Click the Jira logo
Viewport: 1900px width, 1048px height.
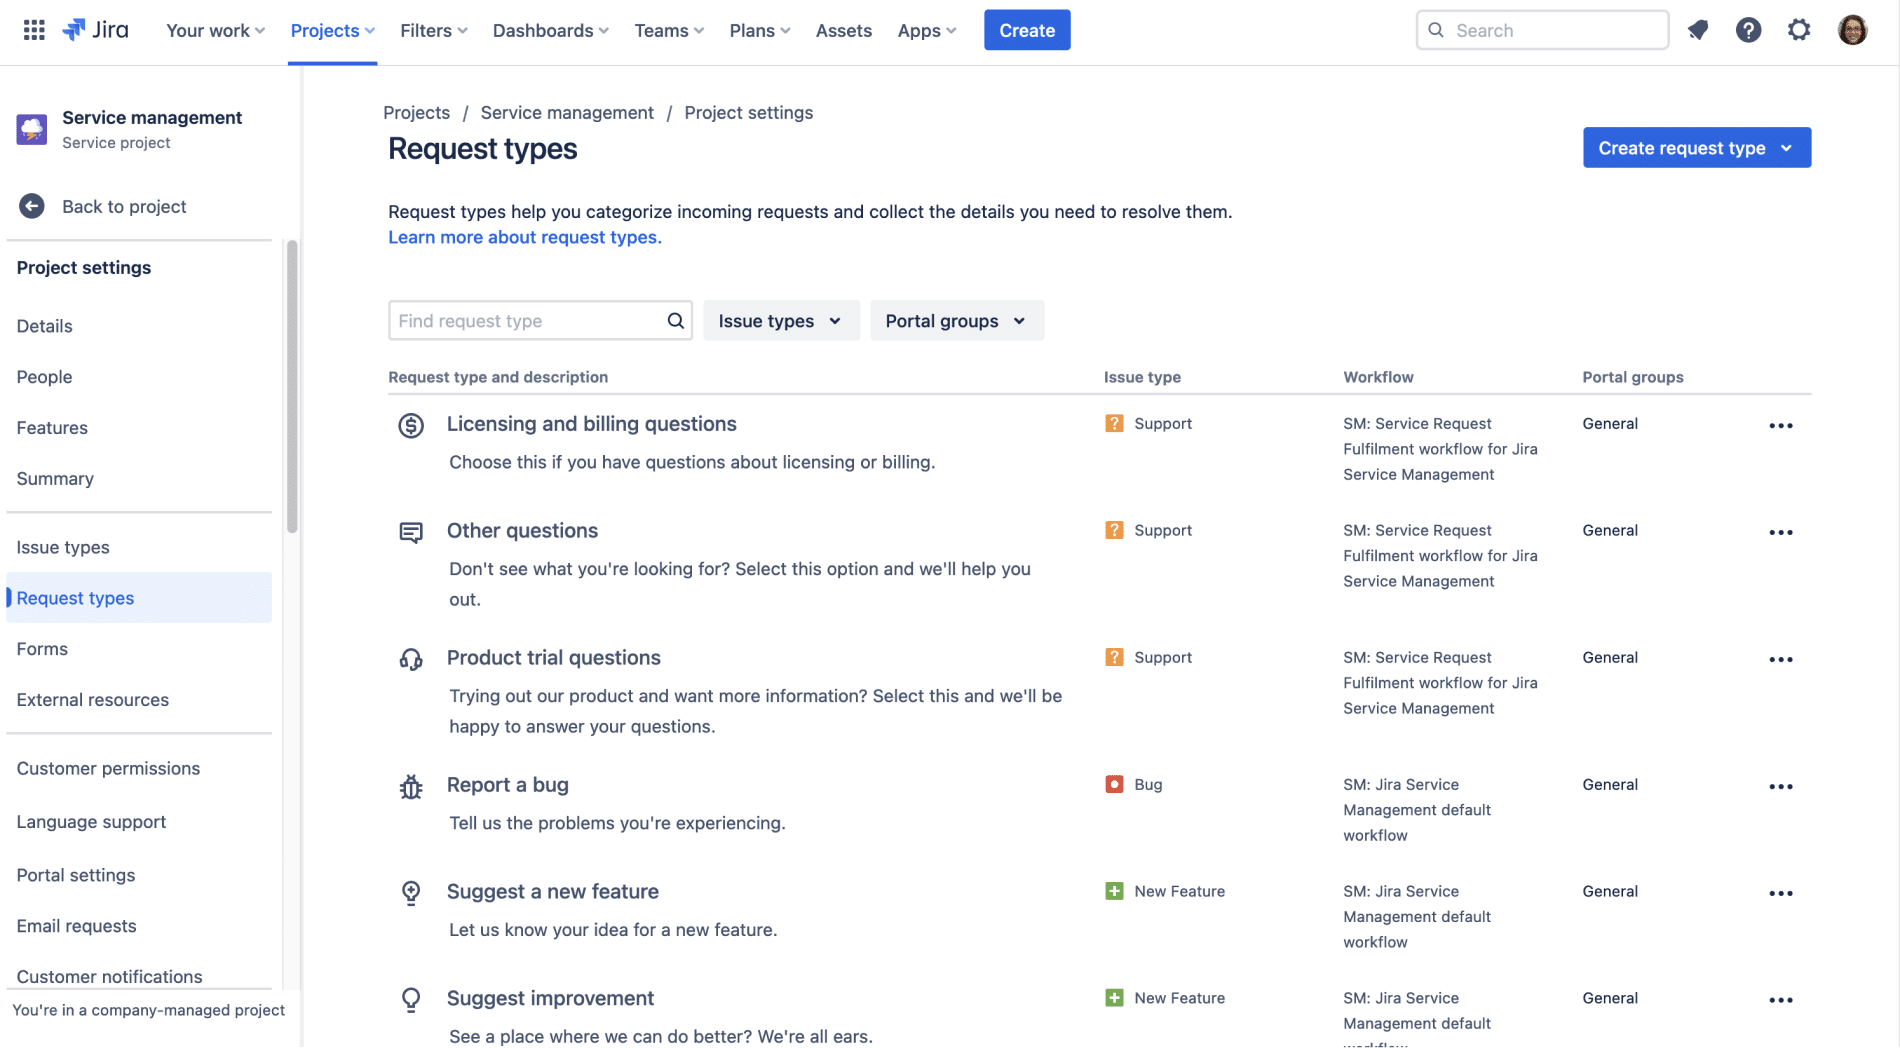(96, 30)
